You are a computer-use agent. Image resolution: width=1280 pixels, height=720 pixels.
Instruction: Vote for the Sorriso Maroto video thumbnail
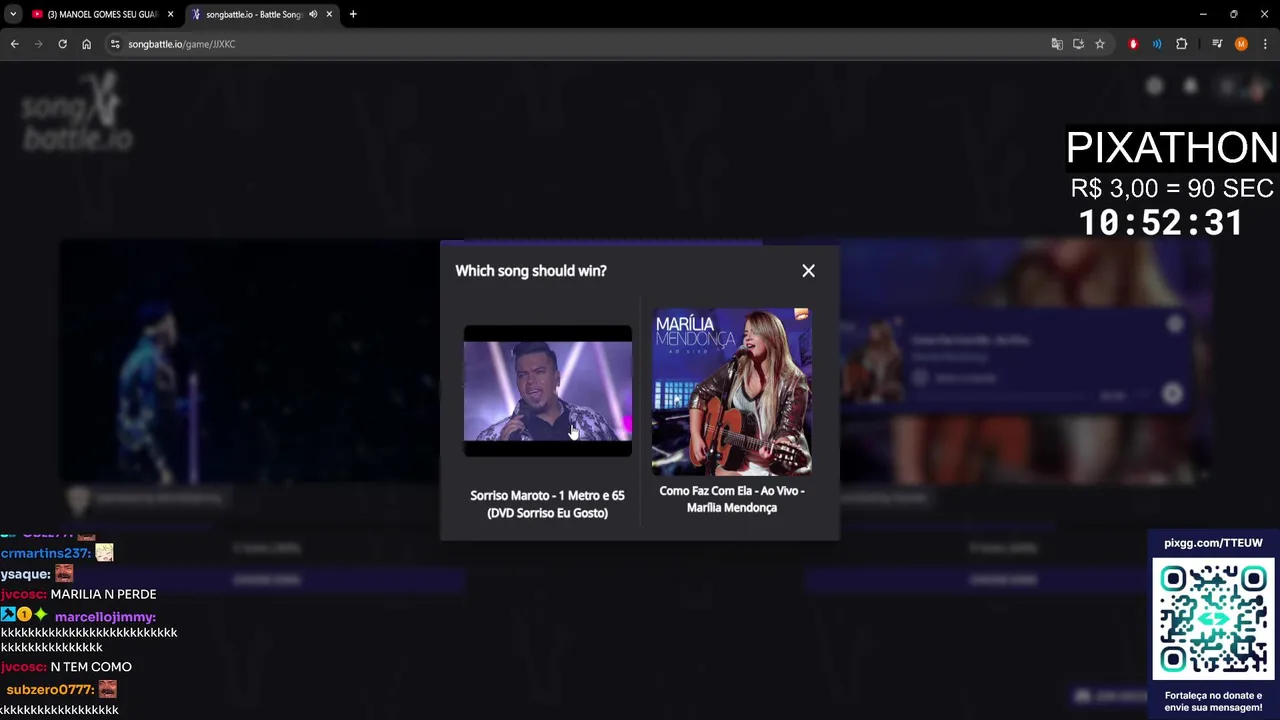click(548, 391)
